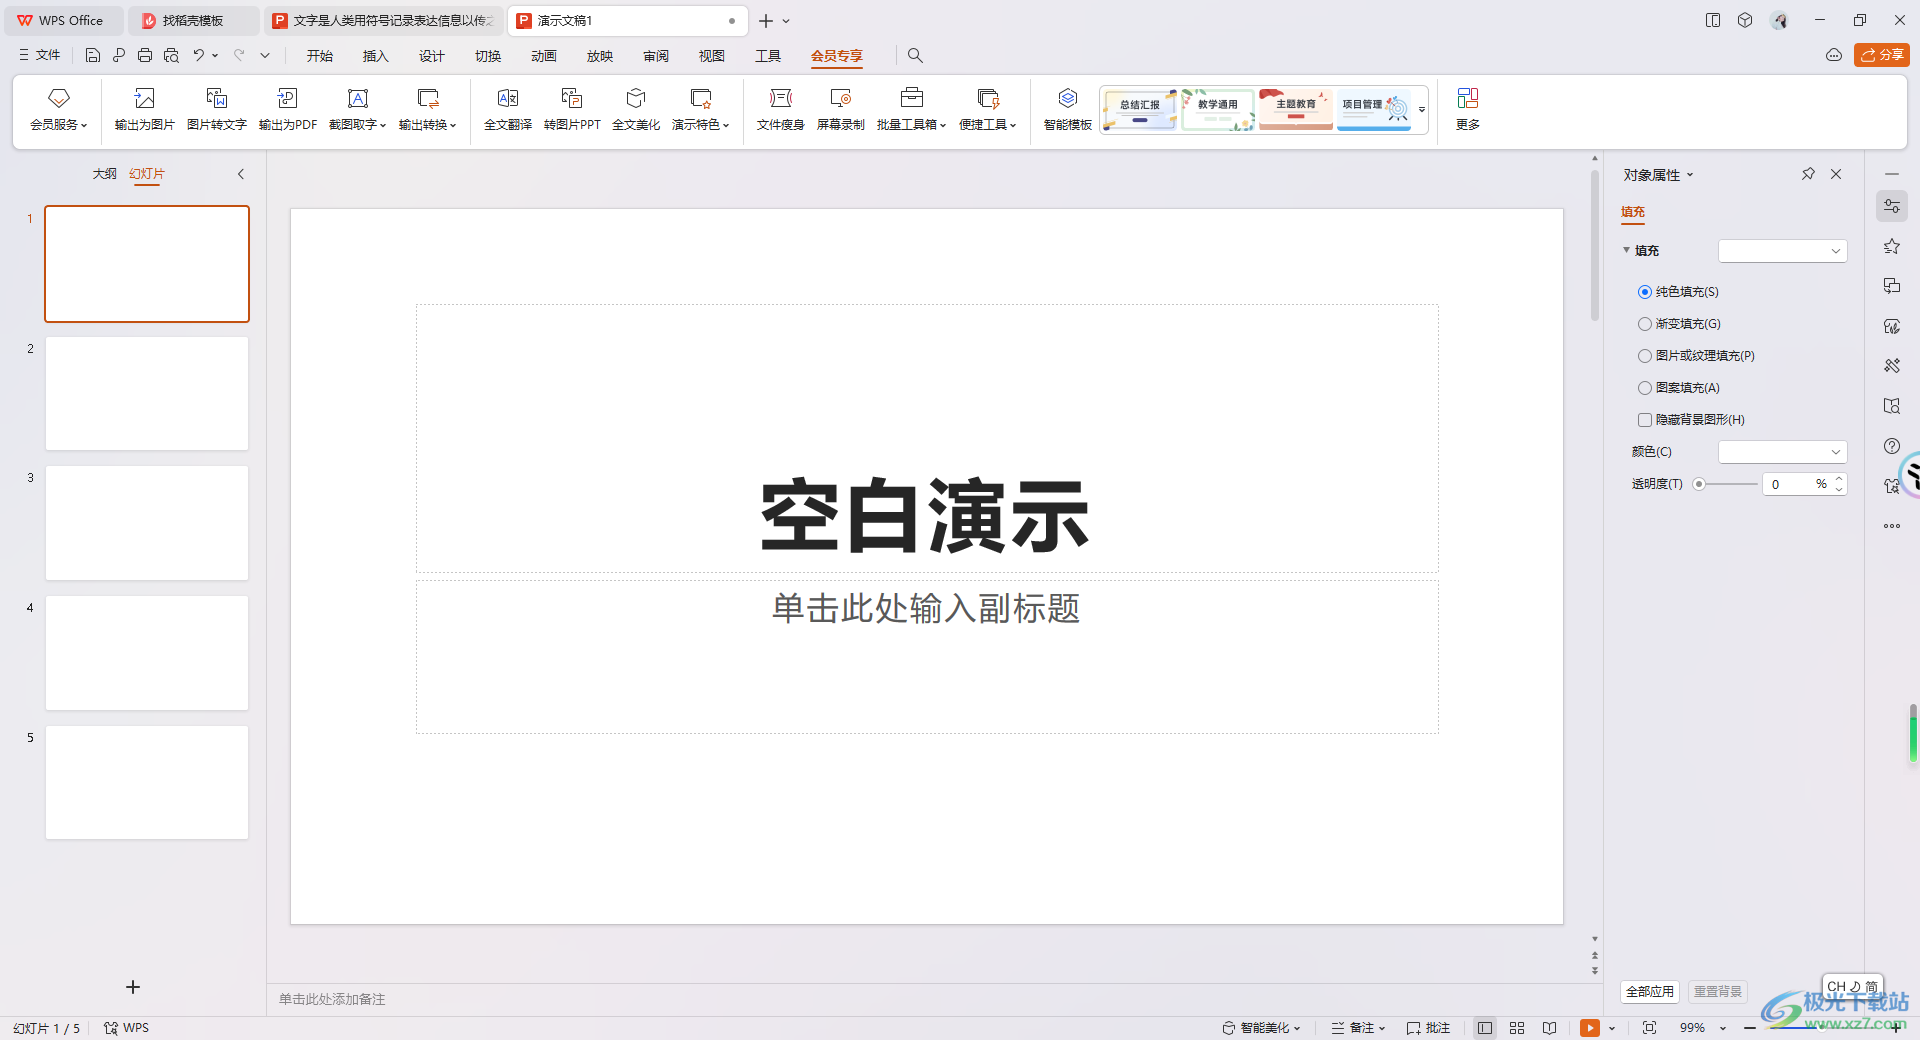The width and height of the screenshot is (1920, 1040).
Task: Start slideshow from status bar play button
Action: [1589, 1028]
